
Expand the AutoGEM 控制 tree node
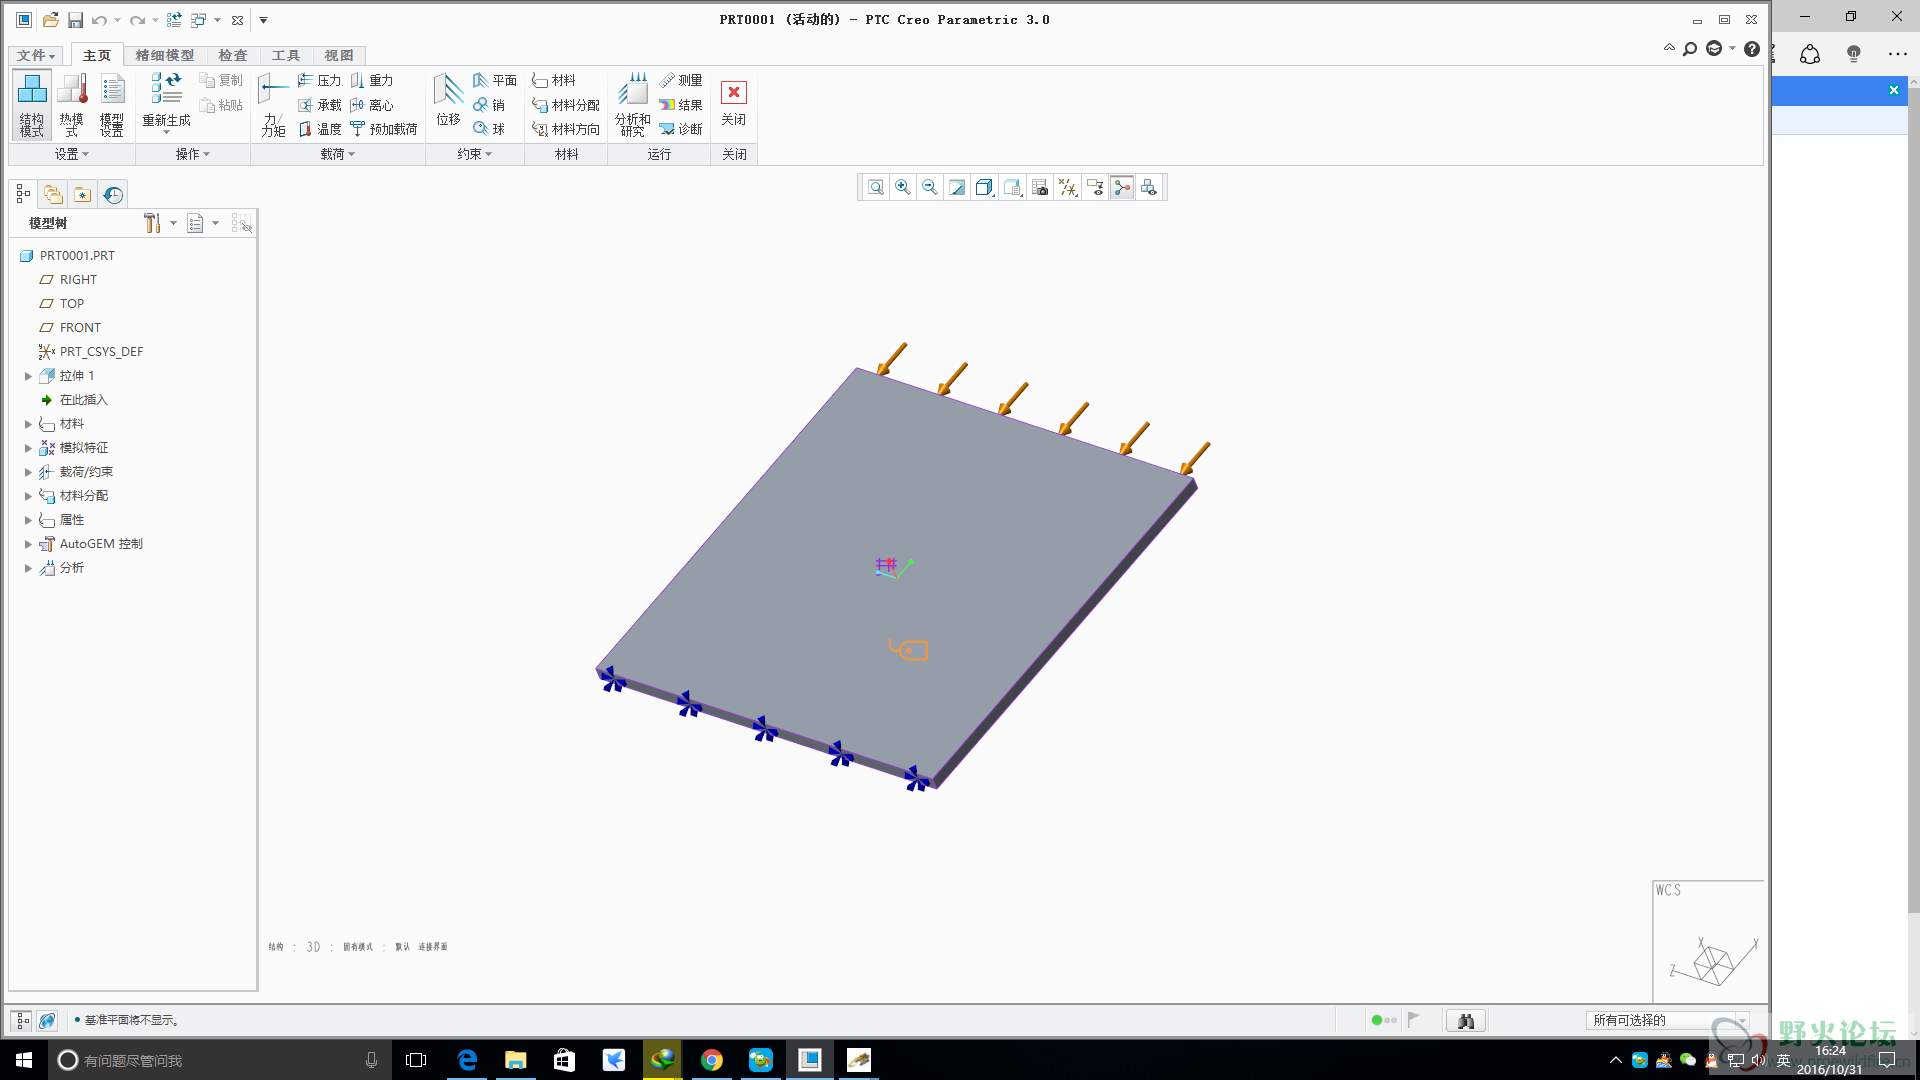coord(28,544)
